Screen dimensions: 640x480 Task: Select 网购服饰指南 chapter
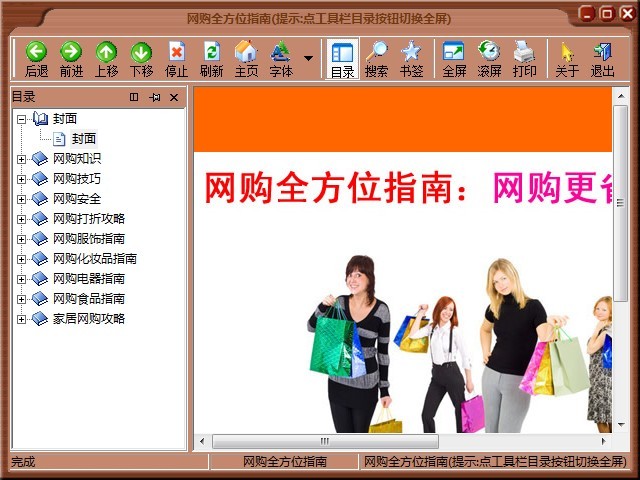pos(89,239)
